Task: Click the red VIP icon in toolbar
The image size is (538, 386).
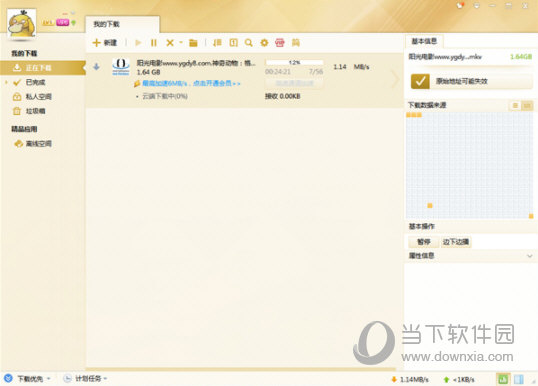Action: [280, 43]
